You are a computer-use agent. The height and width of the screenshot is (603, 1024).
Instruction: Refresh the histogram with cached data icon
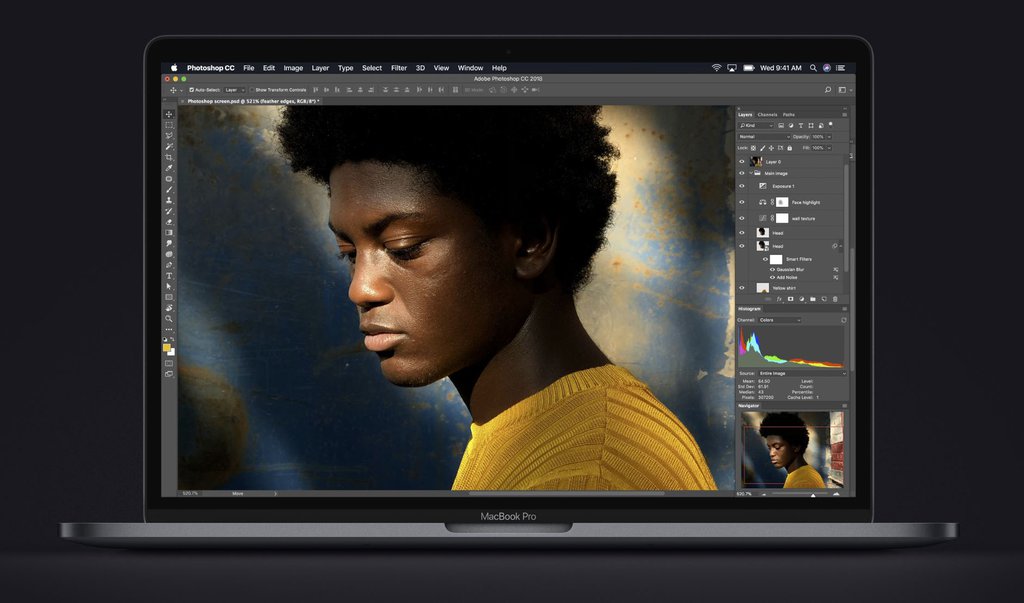click(x=843, y=320)
